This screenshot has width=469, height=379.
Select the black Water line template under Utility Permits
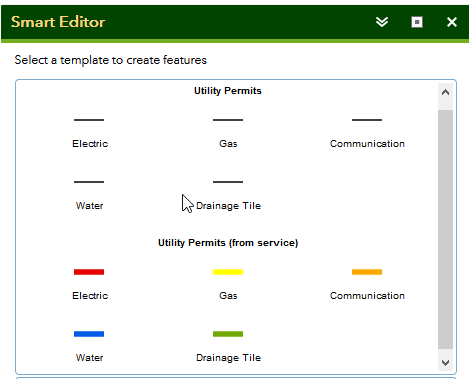pyautogui.click(x=89, y=182)
